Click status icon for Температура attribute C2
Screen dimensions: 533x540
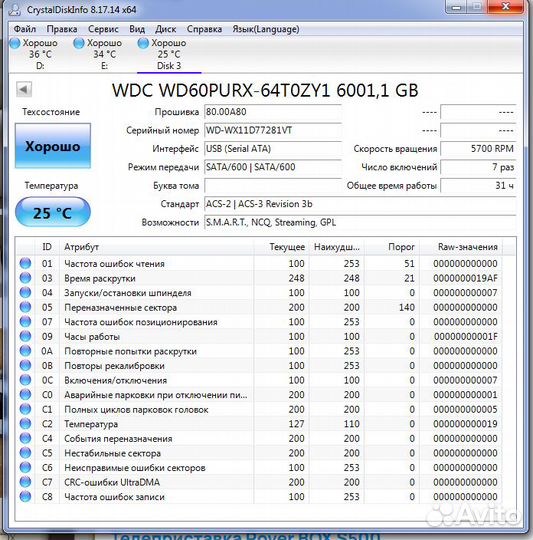click(25, 424)
